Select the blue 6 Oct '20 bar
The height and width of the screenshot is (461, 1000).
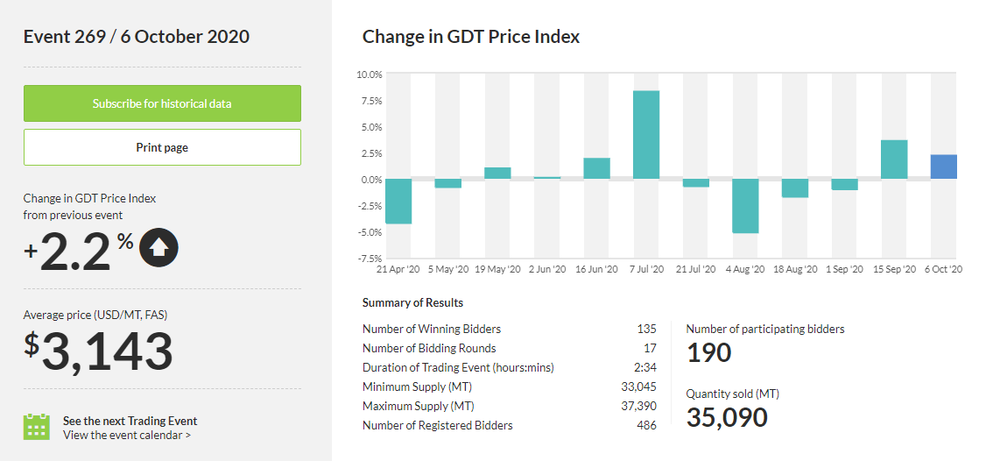click(944, 167)
